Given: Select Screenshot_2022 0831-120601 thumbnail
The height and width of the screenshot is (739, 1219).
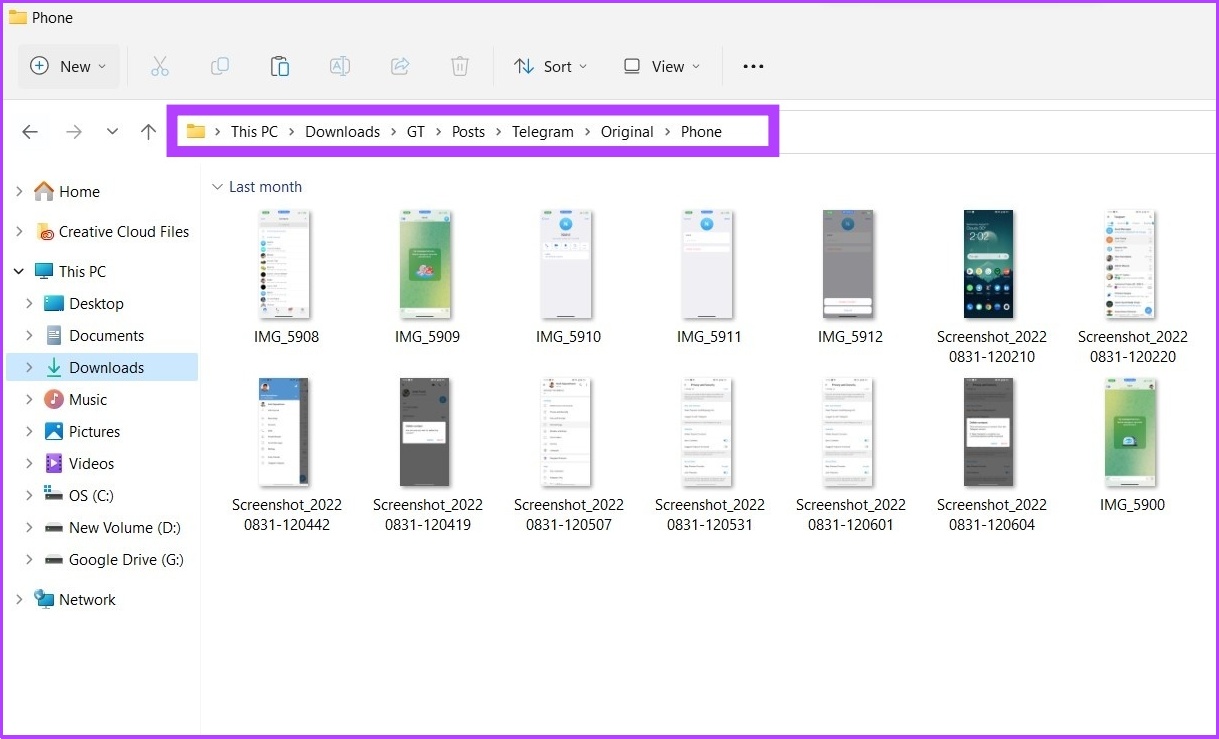Looking at the screenshot, I should pos(848,432).
